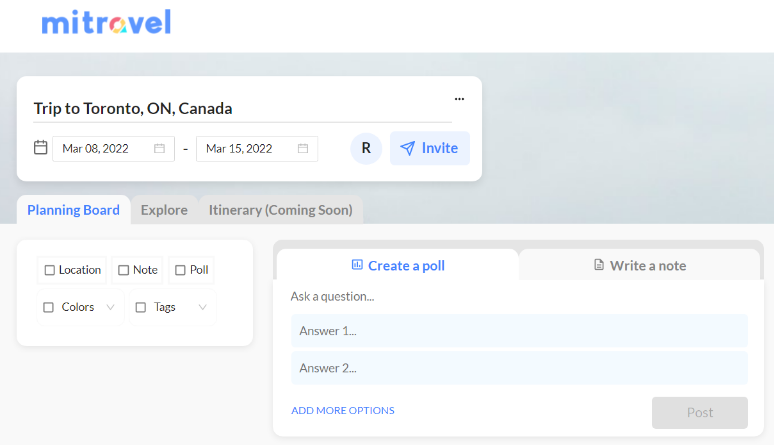This screenshot has width=774, height=445.
Task: Enable the Location filter checkbox
Action: (x=50, y=270)
